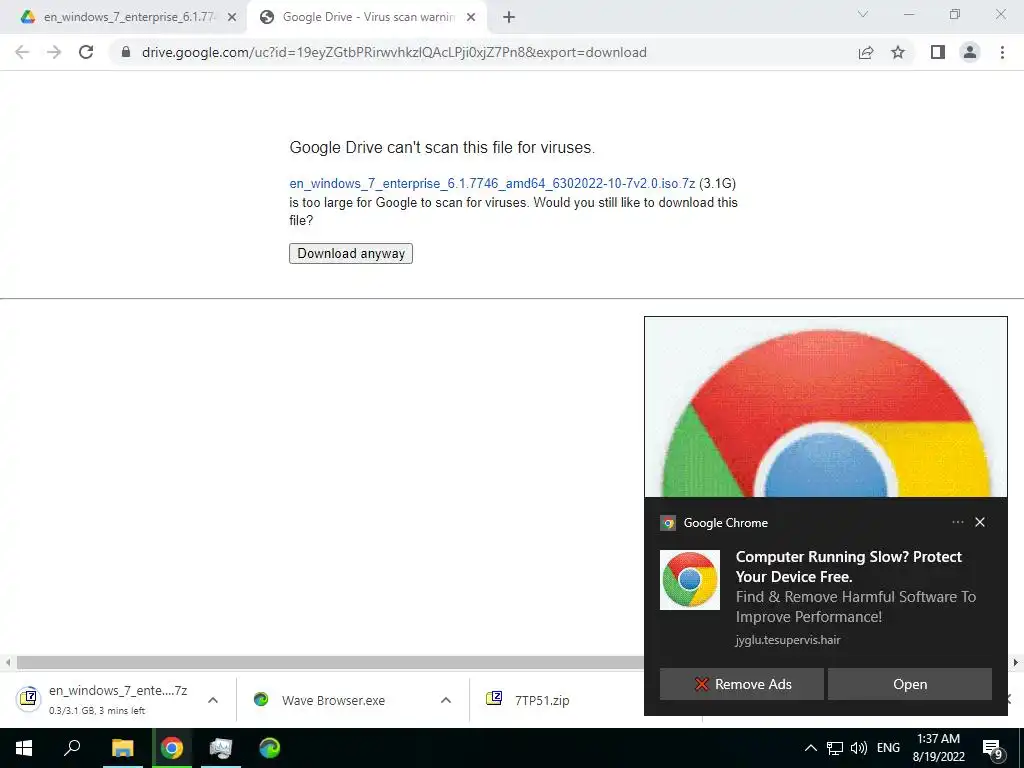Open the Action Center notifications icon

coord(993,748)
